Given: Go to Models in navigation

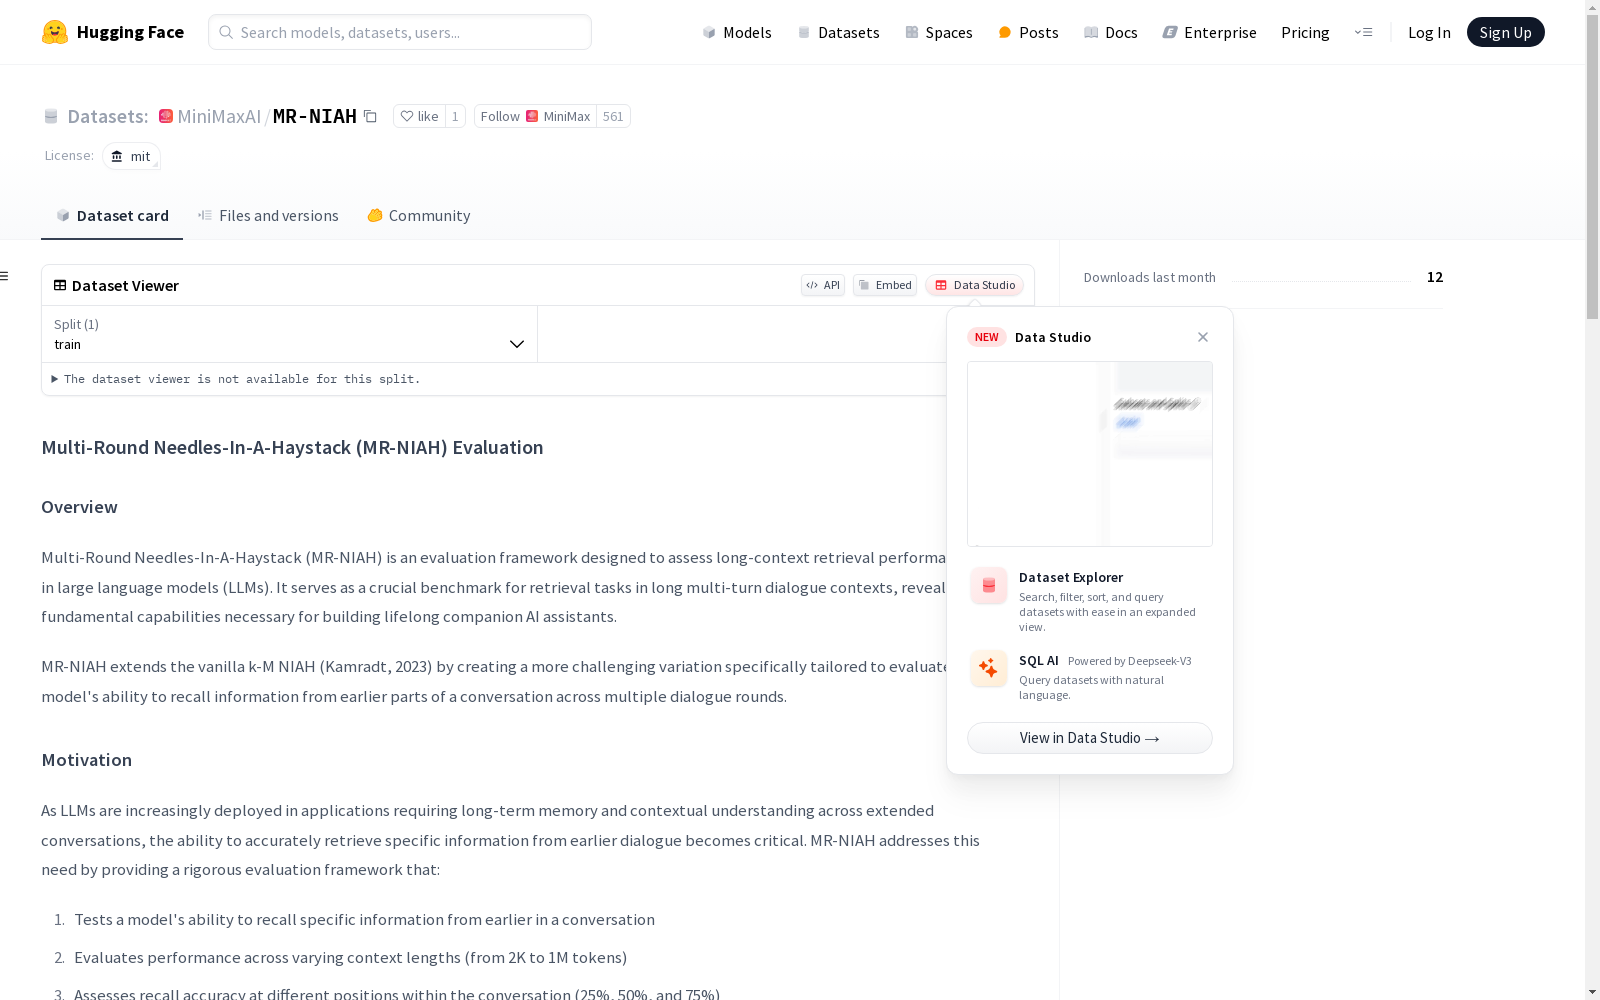Looking at the screenshot, I should (737, 32).
